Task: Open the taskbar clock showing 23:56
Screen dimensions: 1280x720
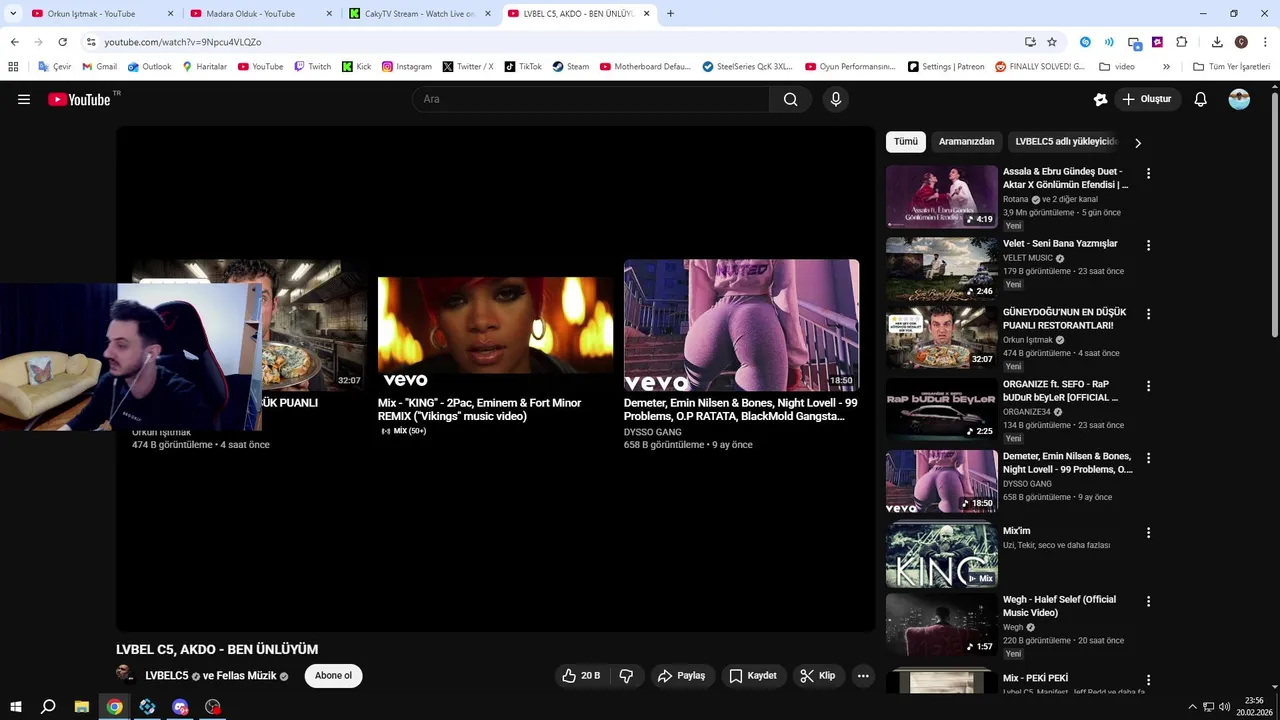Action: pyautogui.click(x=1254, y=707)
